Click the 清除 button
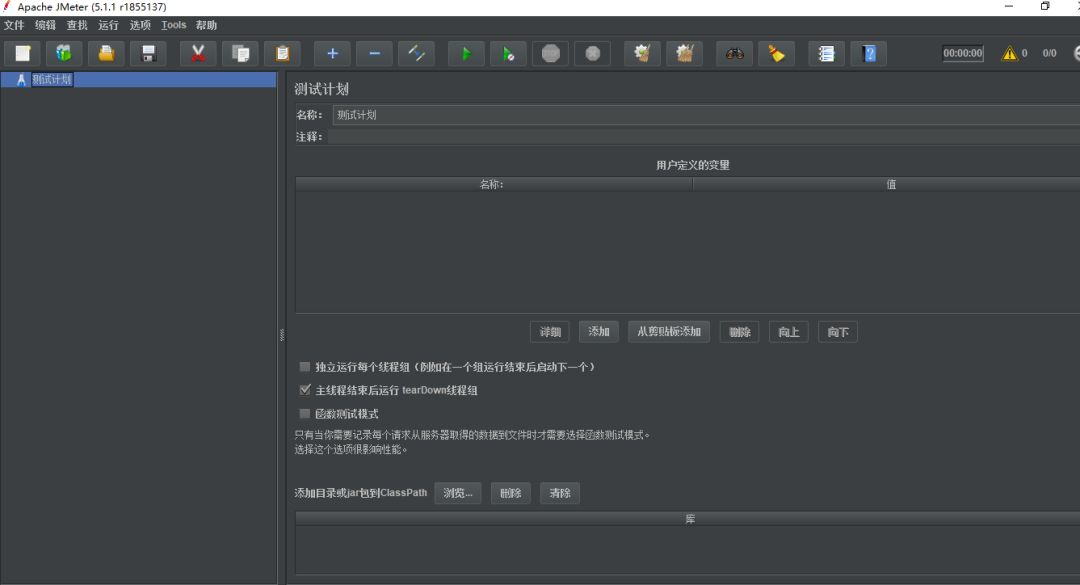 [560, 493]
